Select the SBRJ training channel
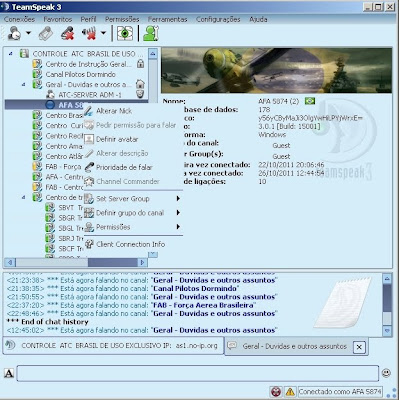Image resolution: width=399 pixels, height=400 pixels. point(70,239)
